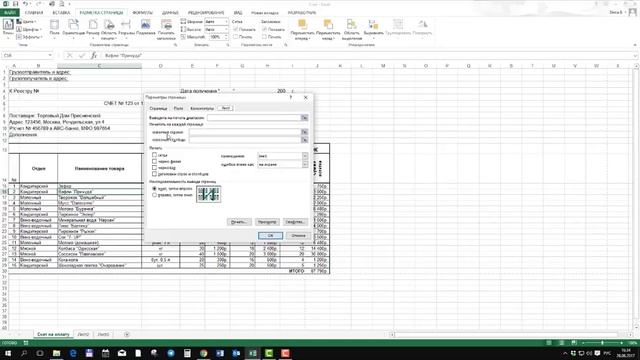
Task: Open the Size (Размер) ribbon button
Action: [93, 28]
